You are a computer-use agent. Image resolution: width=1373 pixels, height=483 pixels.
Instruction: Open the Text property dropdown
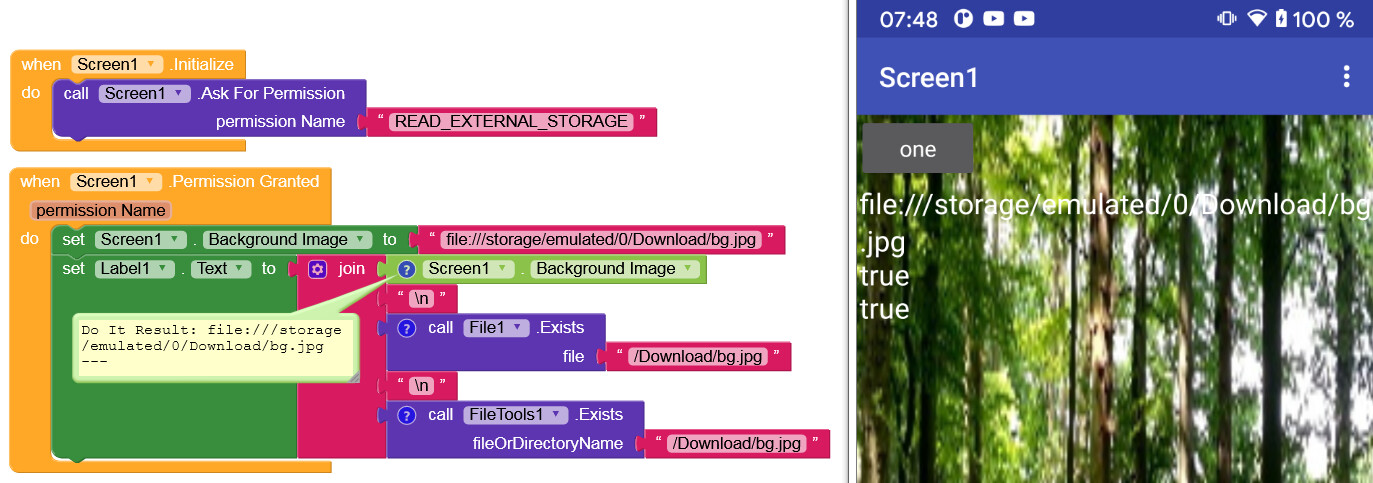click(x=220, y=268)
